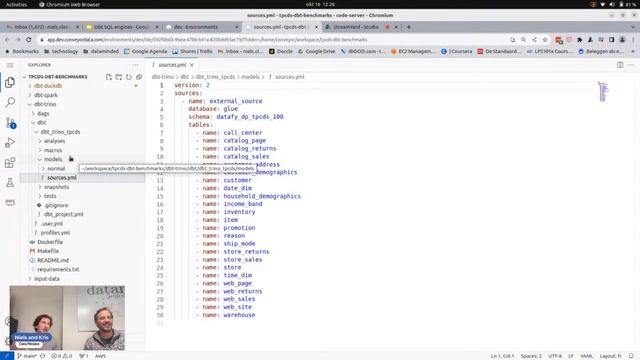The image size is (640, 360).
Task: Change YAML language mode in status bar
Action: click(586, 356)
